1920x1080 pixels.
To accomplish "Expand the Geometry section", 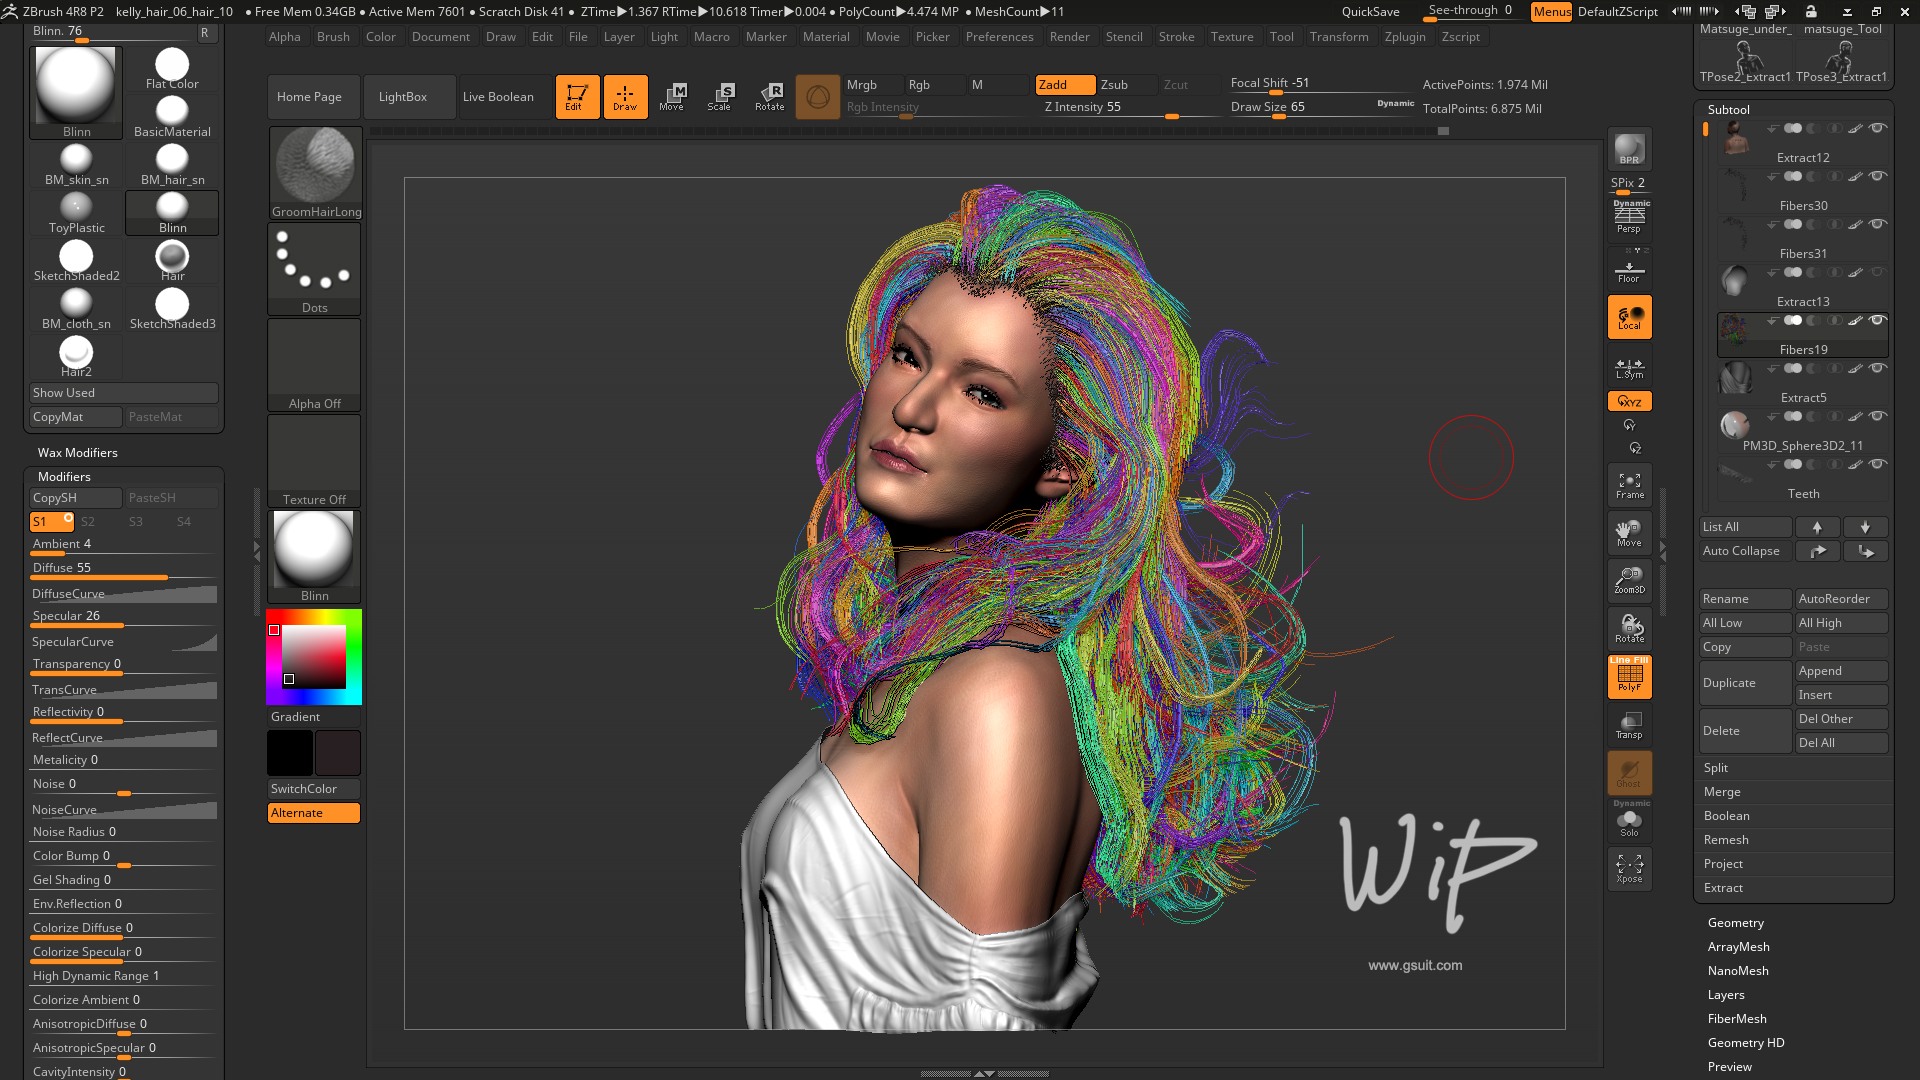I will 1734,922.
